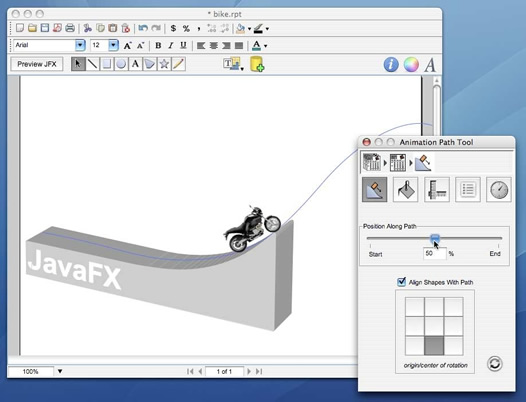Open the paint bucket fill inspector tab

point(406,190)
